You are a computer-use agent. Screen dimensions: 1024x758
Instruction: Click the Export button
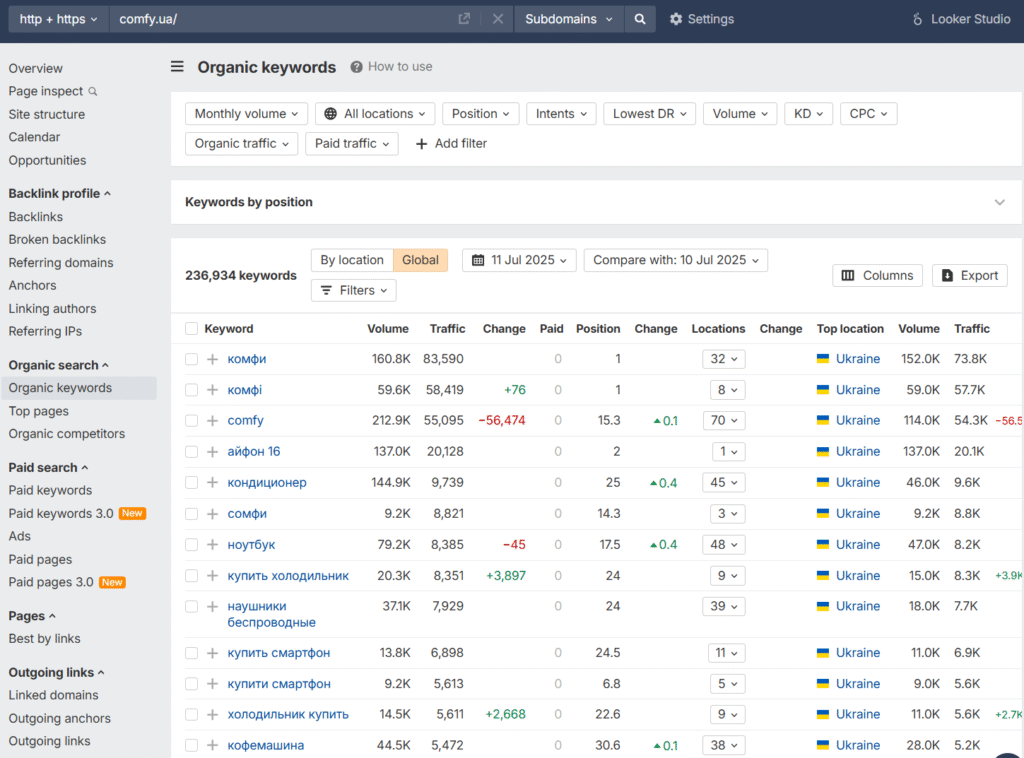[969, 276]
